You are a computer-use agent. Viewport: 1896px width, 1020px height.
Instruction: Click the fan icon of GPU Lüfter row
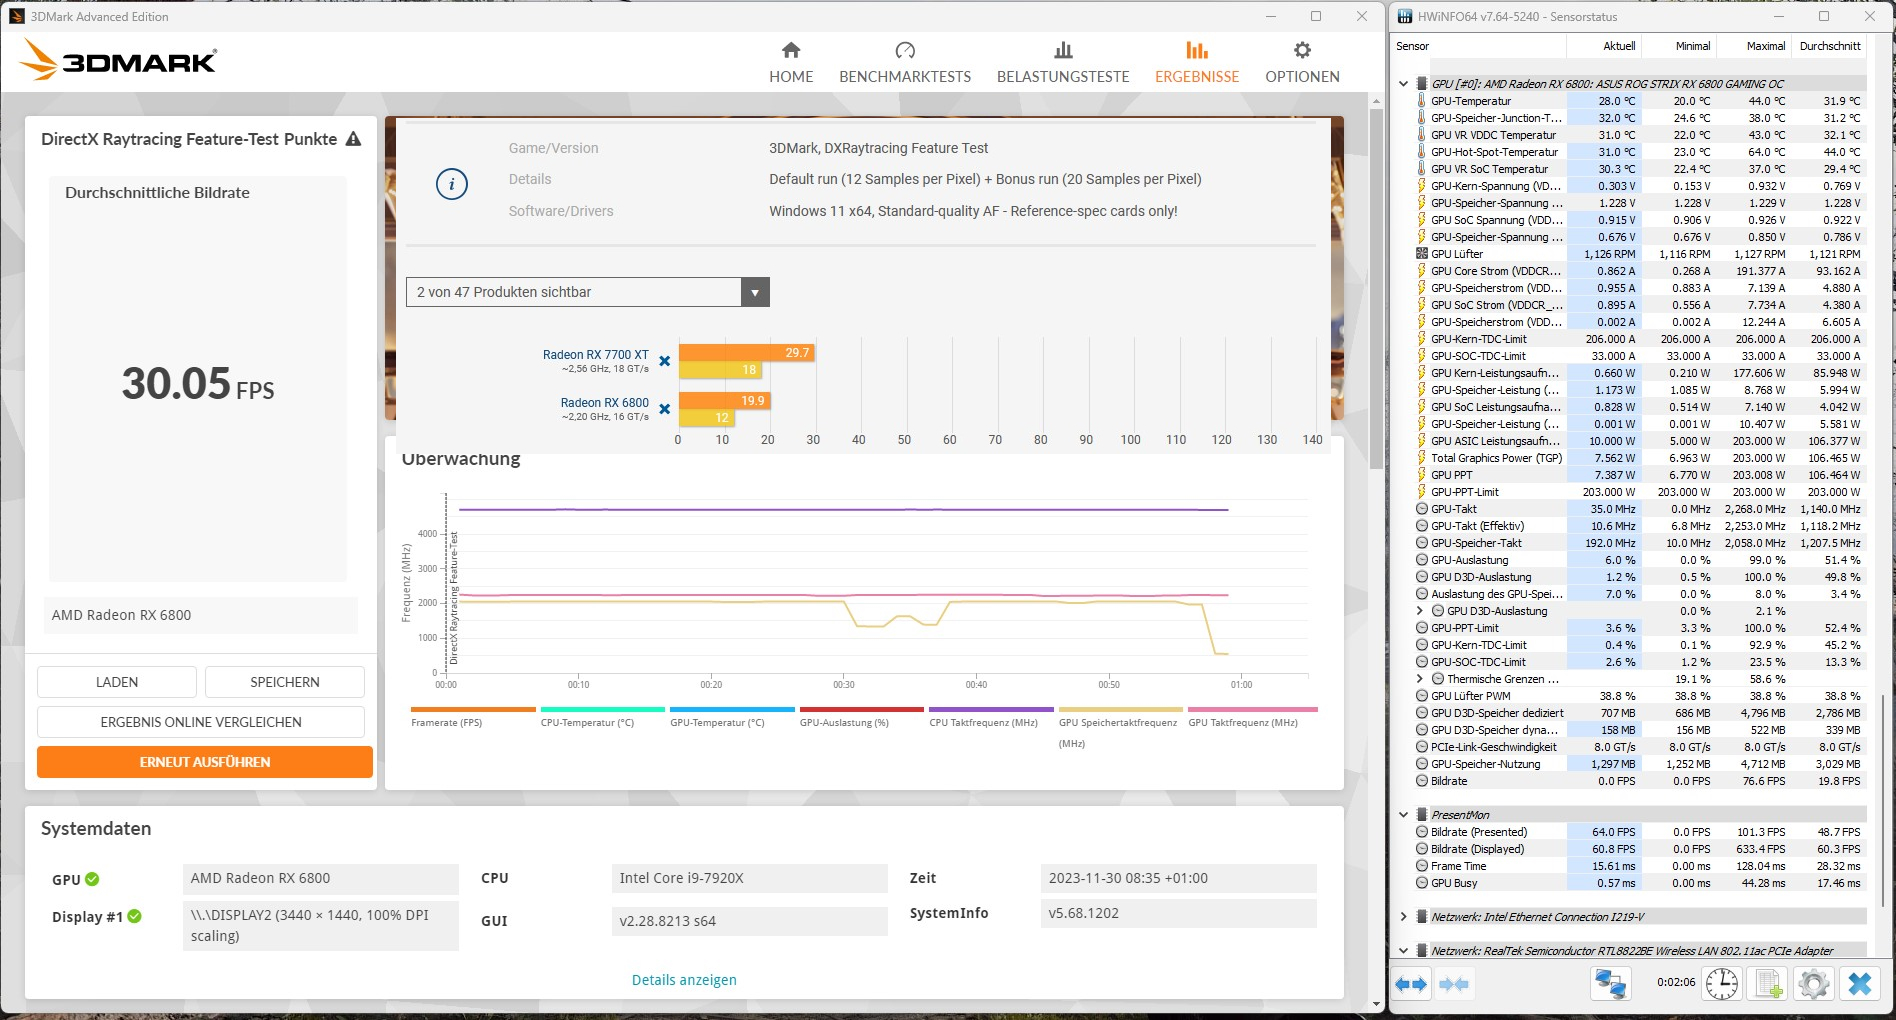click(x=1422, y=254)
